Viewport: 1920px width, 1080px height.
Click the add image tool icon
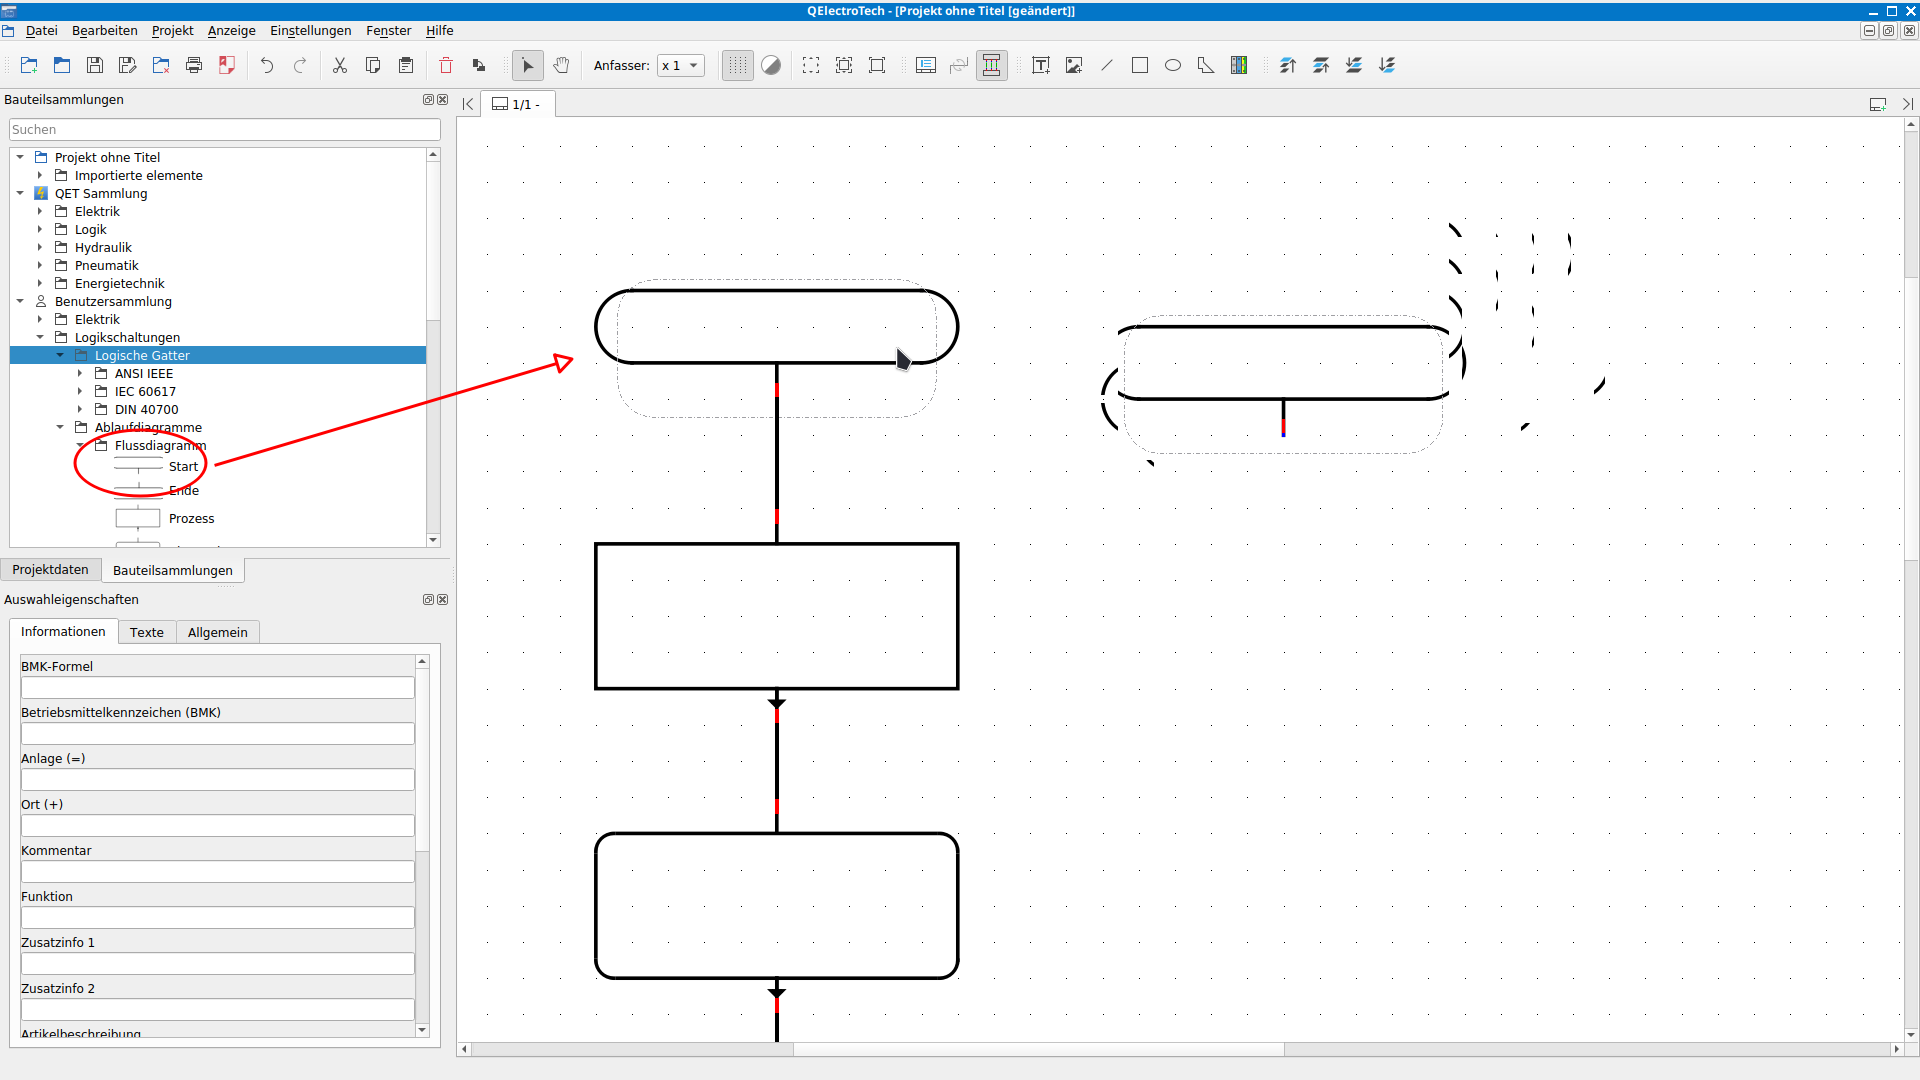point(1074,65)
